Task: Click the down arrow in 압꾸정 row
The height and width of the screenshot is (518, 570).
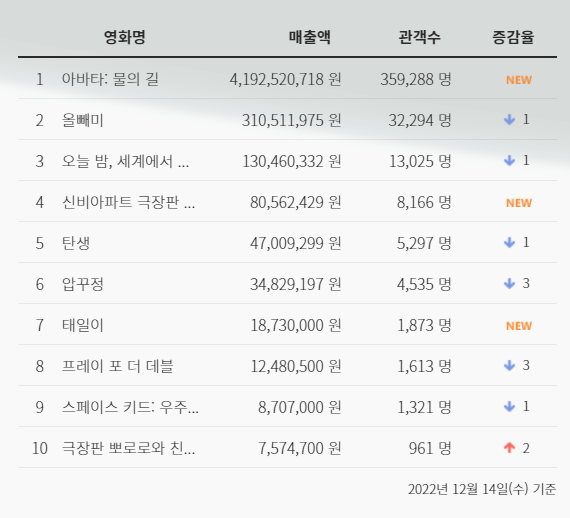Action: click(510, 284)
